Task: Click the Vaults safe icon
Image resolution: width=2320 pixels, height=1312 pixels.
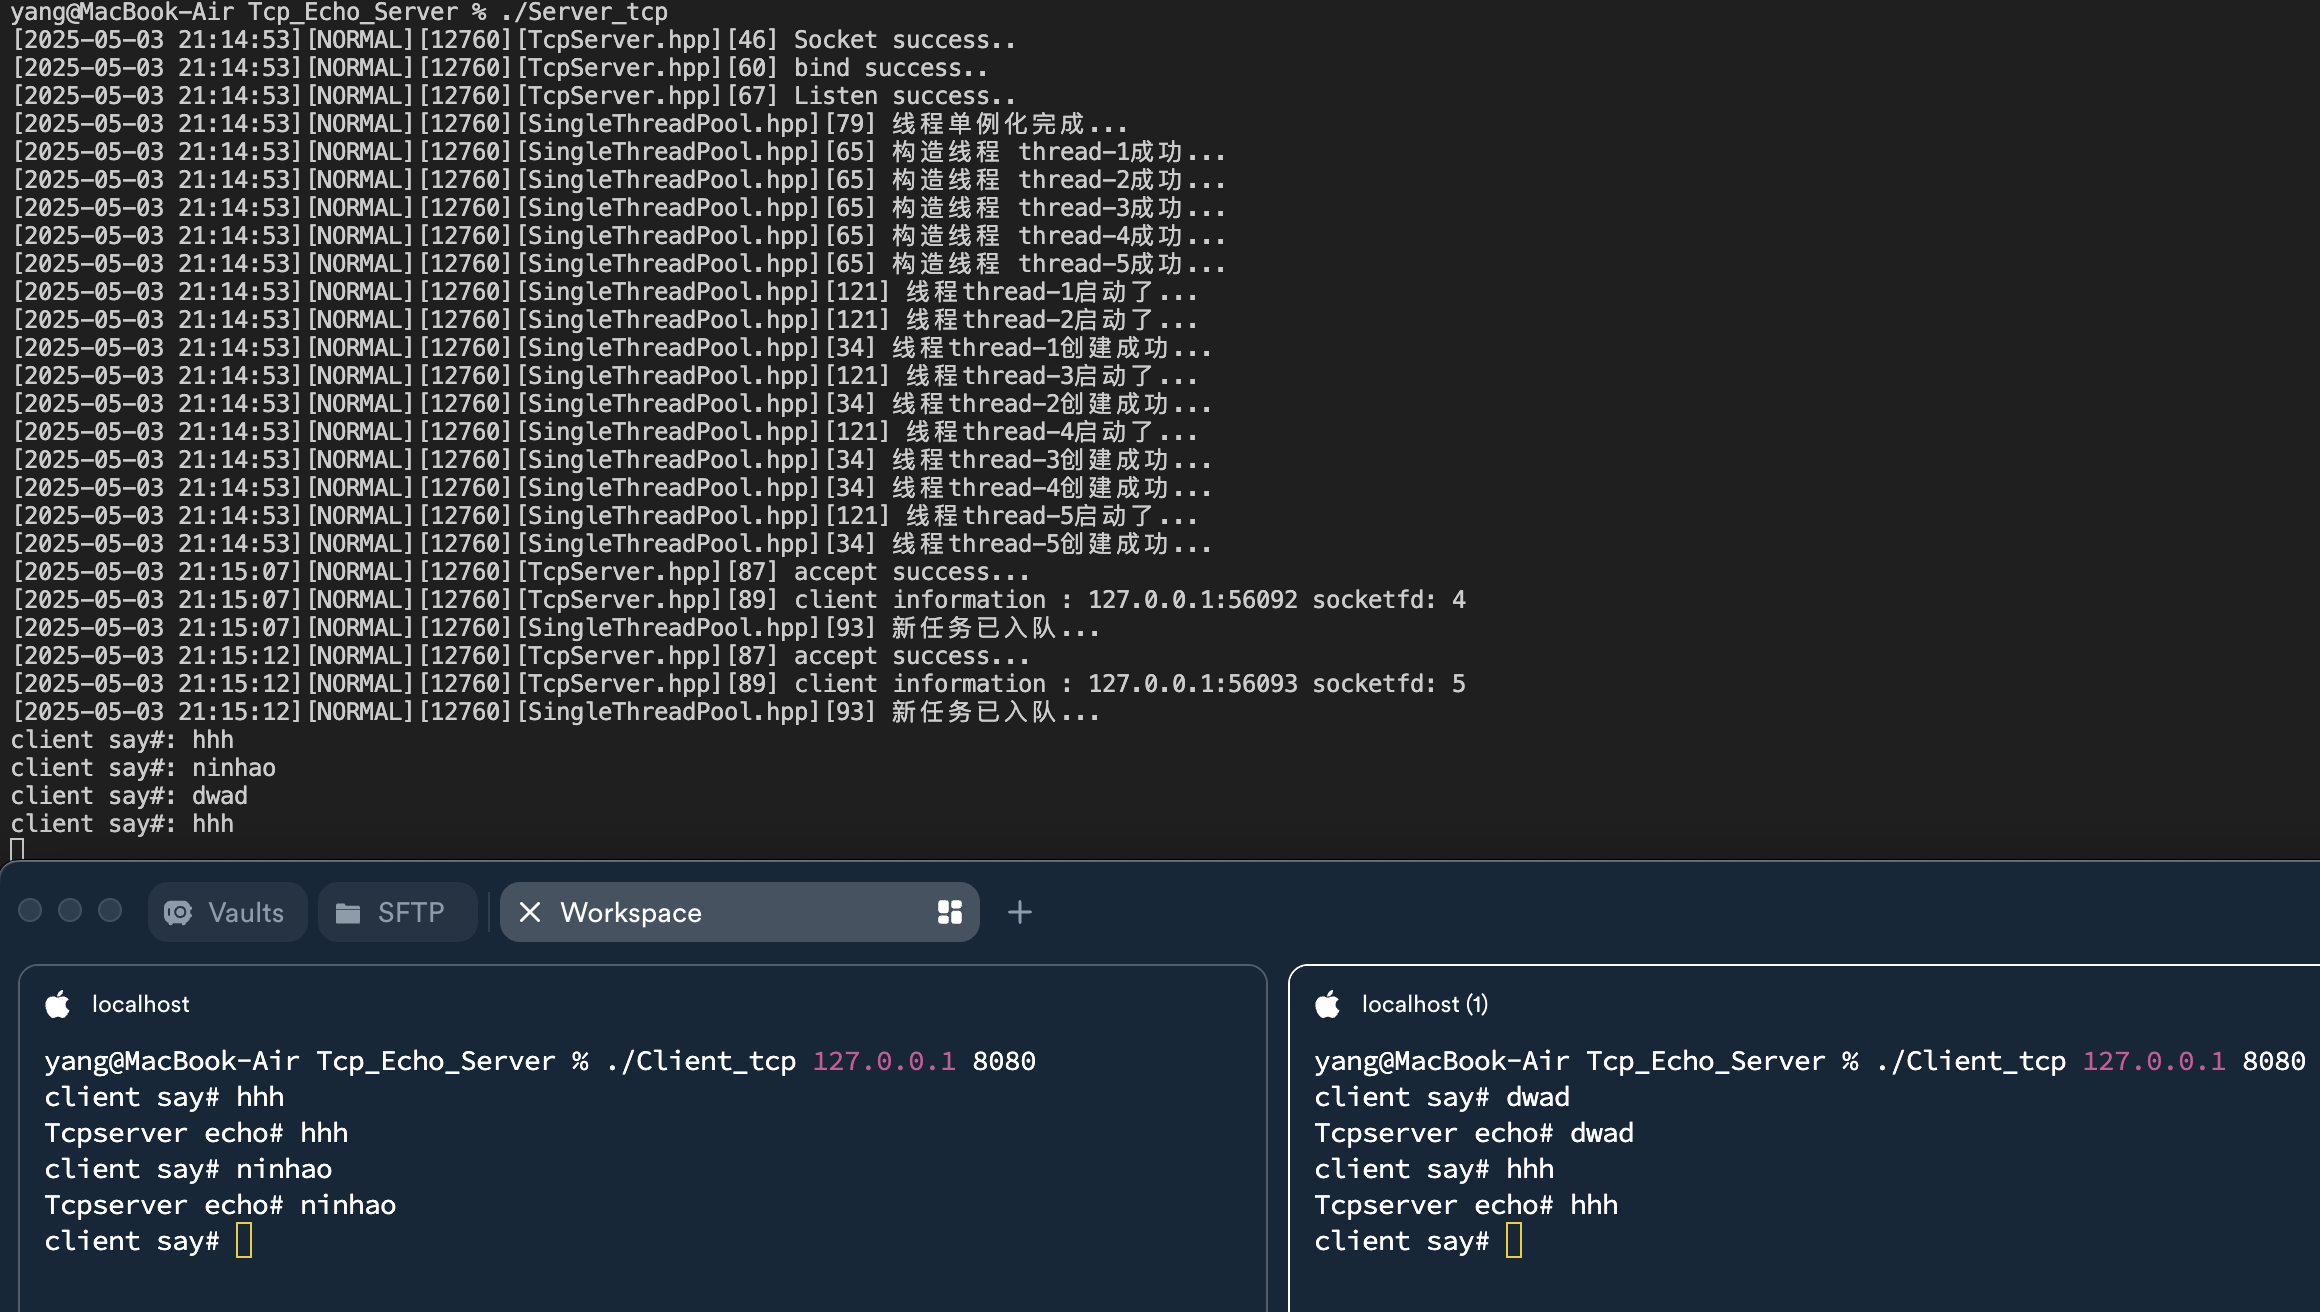Action: click(178, 912)
